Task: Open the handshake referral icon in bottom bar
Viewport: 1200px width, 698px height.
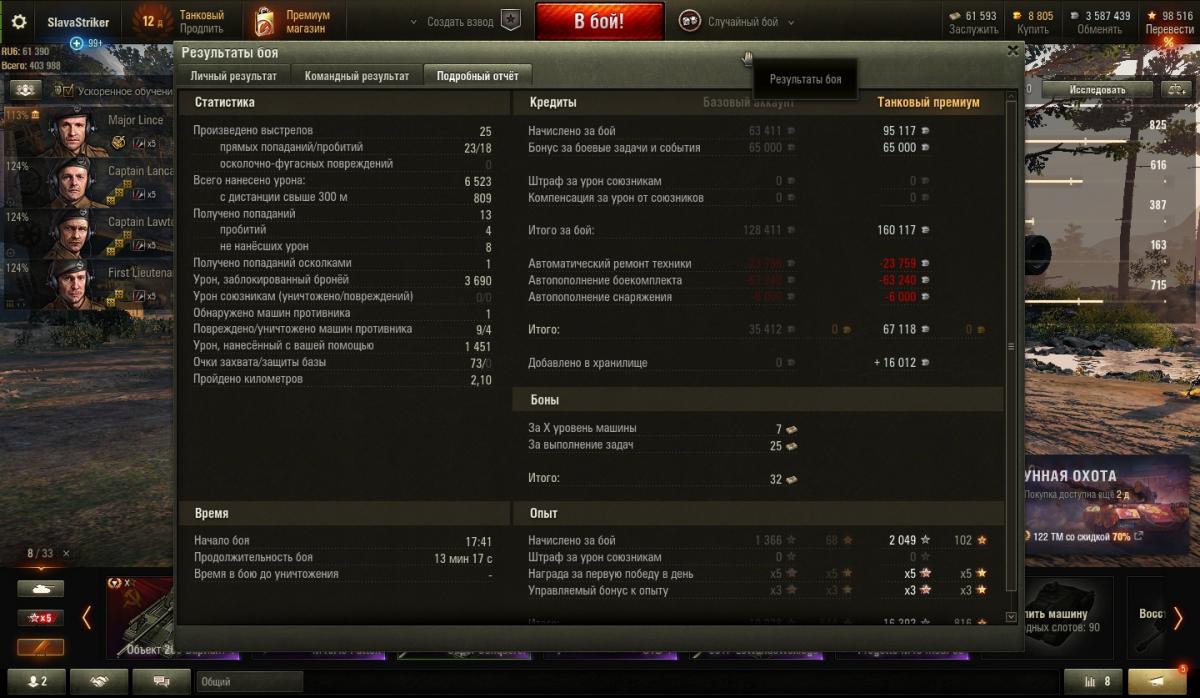Action: tap(99, 681)
